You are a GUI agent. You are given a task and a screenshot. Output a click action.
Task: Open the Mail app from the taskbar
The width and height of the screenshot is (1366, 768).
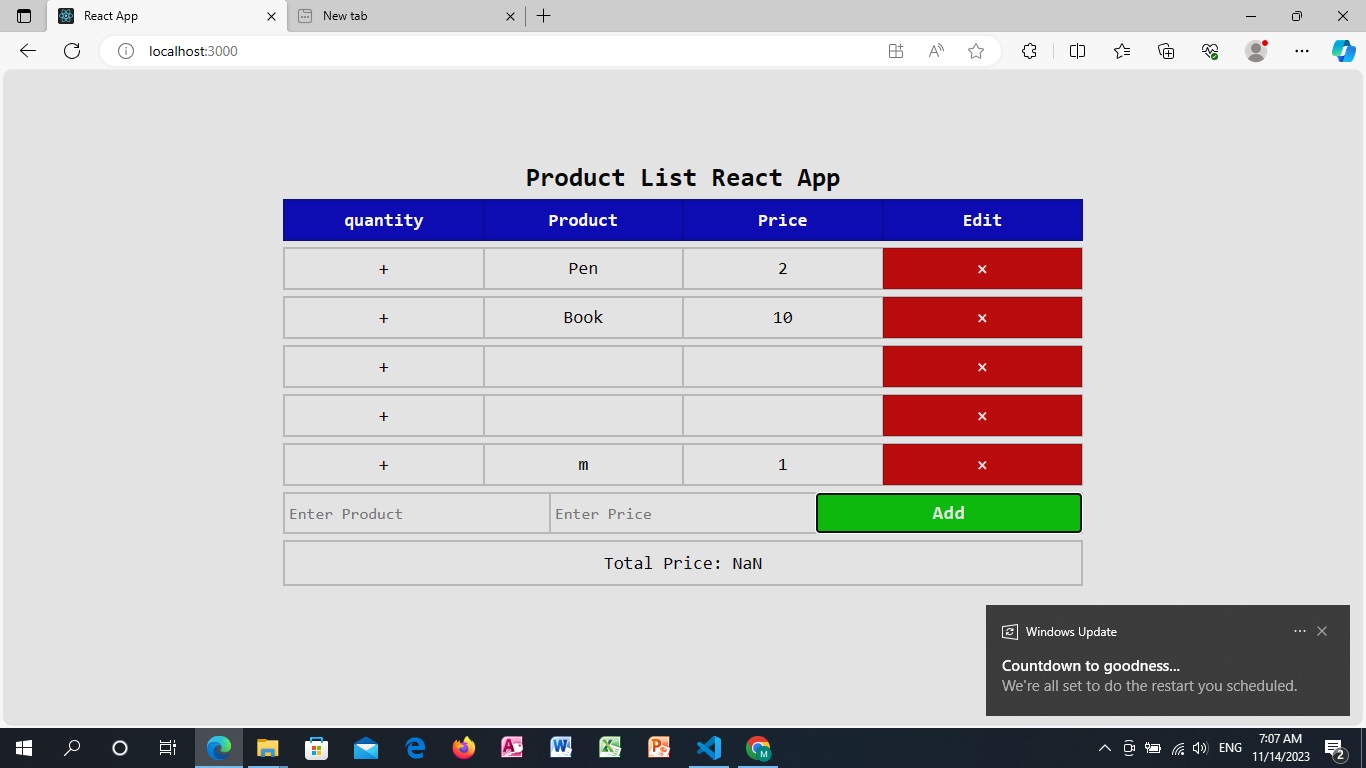(365, 748)
